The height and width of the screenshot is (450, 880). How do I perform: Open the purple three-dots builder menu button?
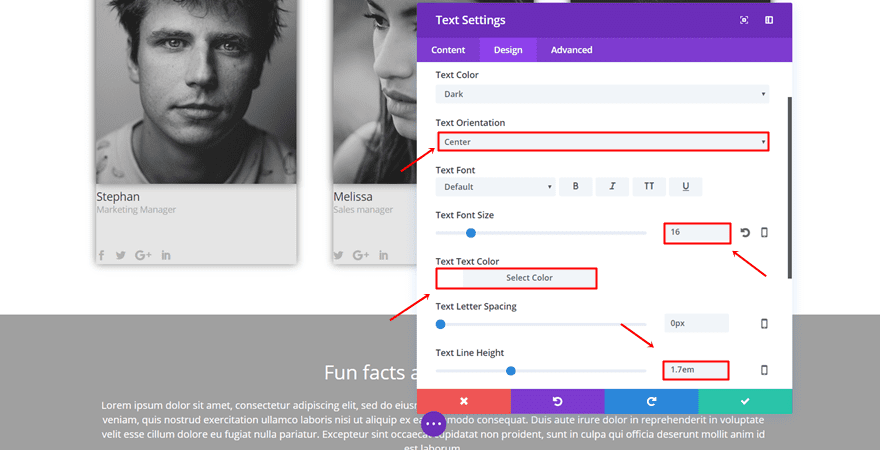click(433, 424)
